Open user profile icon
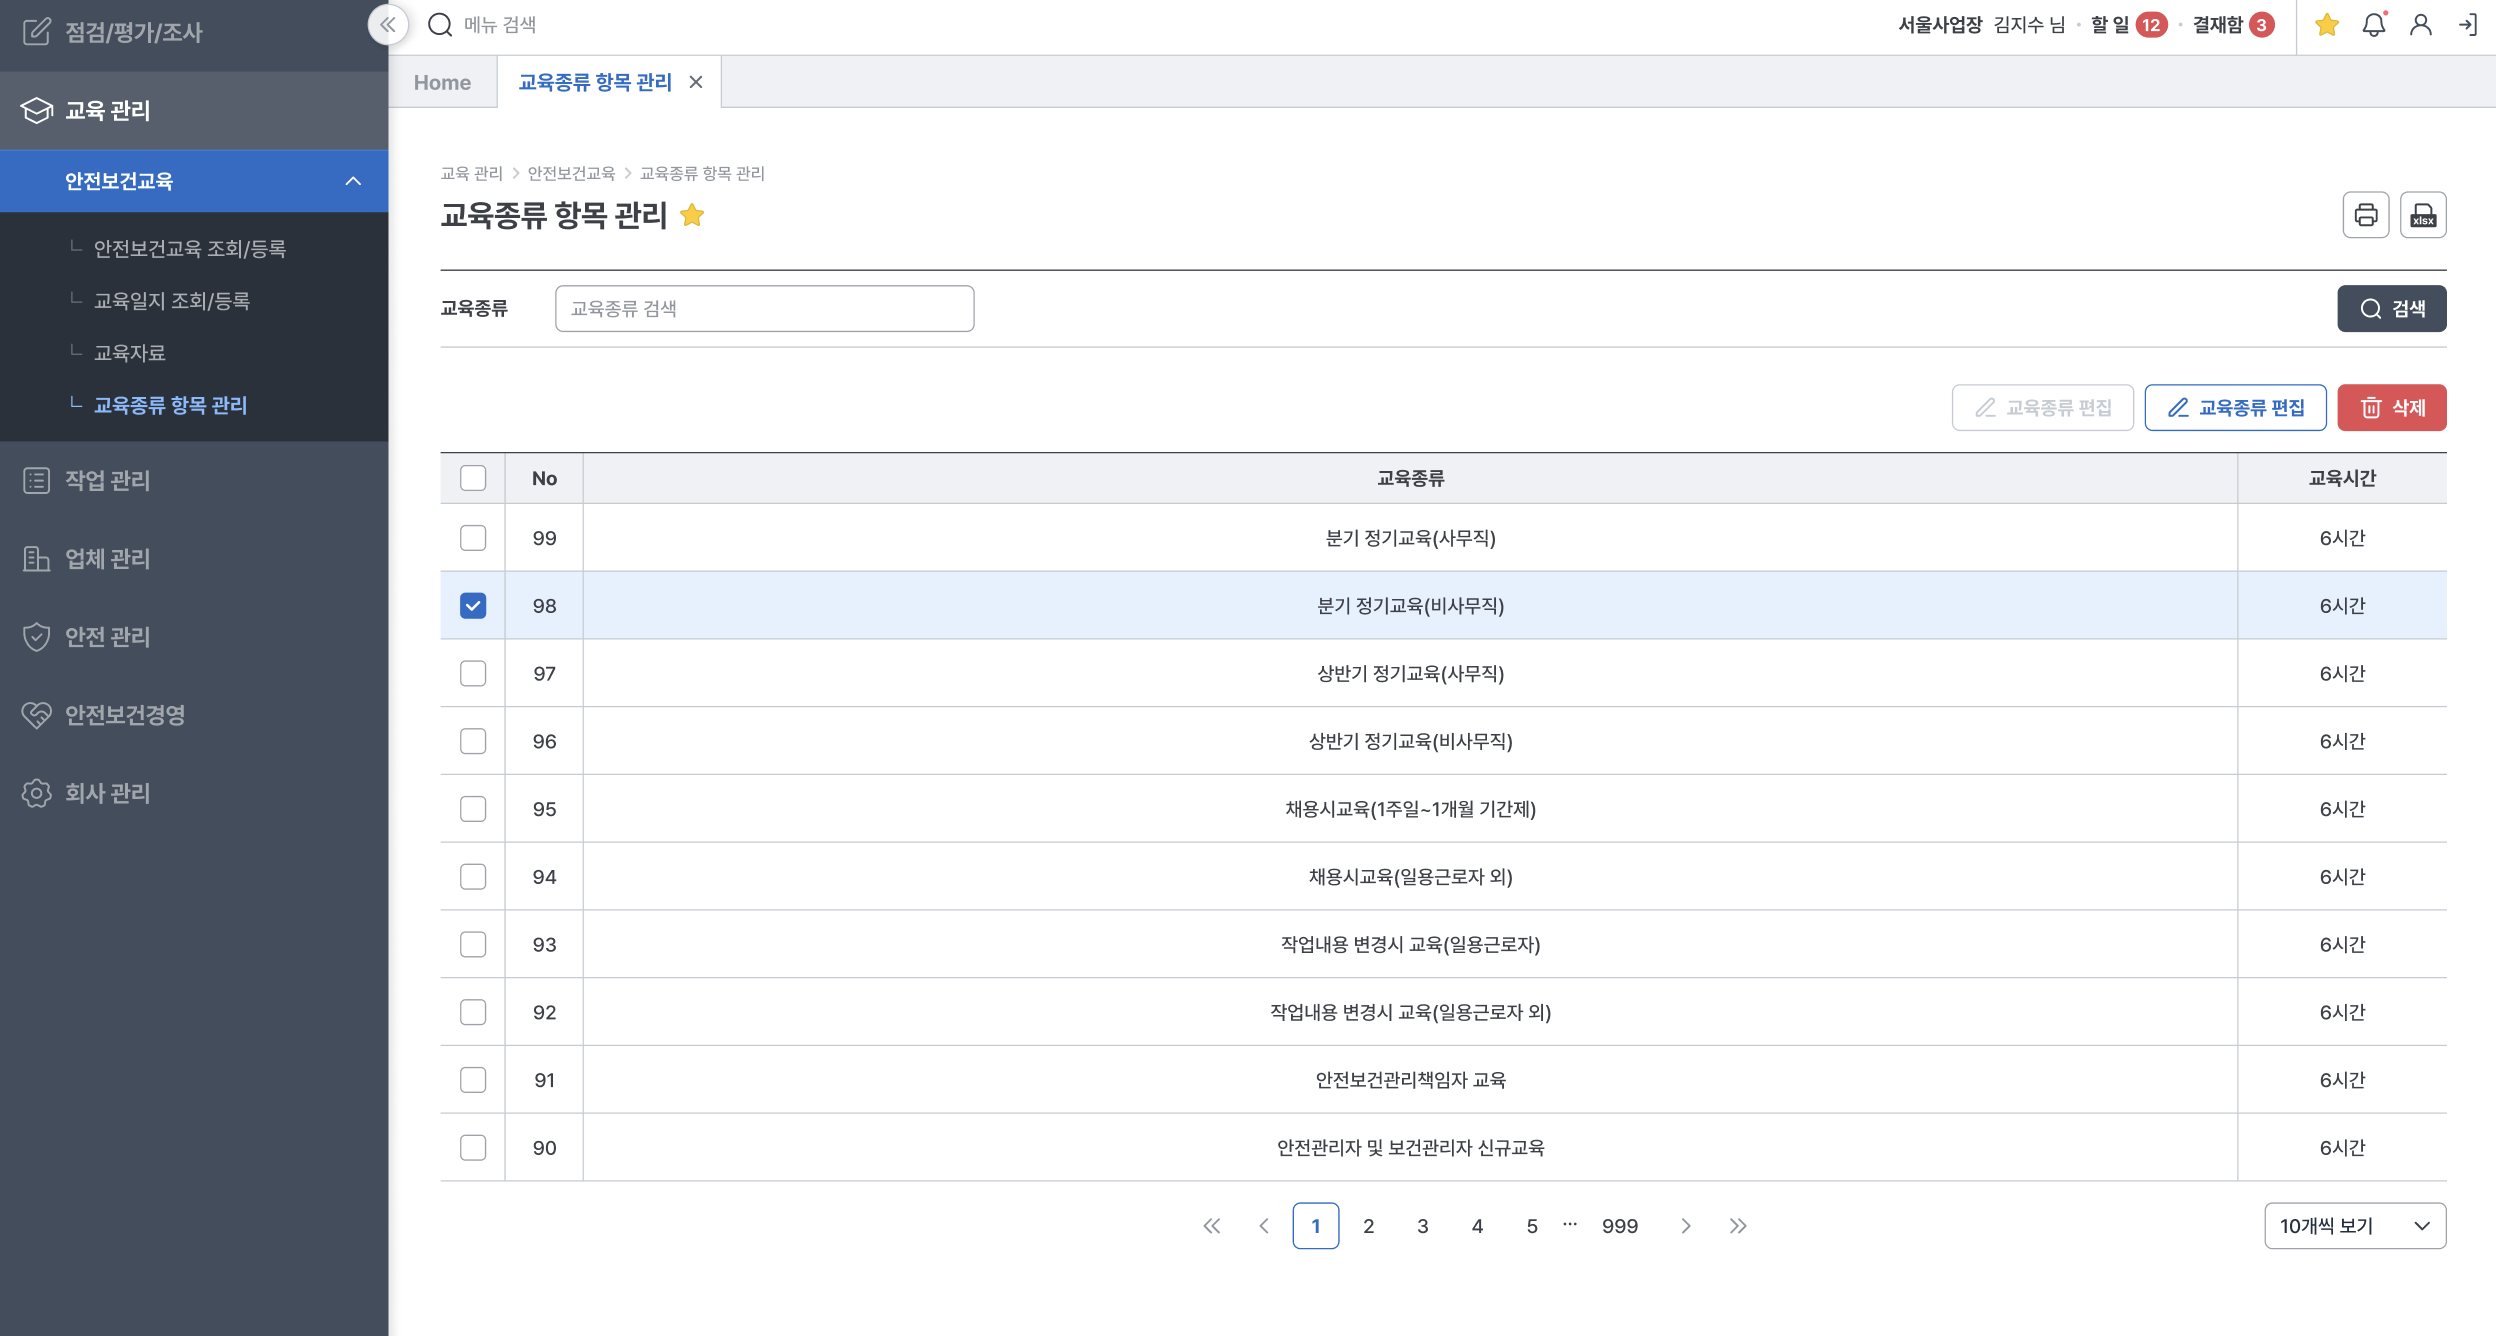 coord(2421,25)
